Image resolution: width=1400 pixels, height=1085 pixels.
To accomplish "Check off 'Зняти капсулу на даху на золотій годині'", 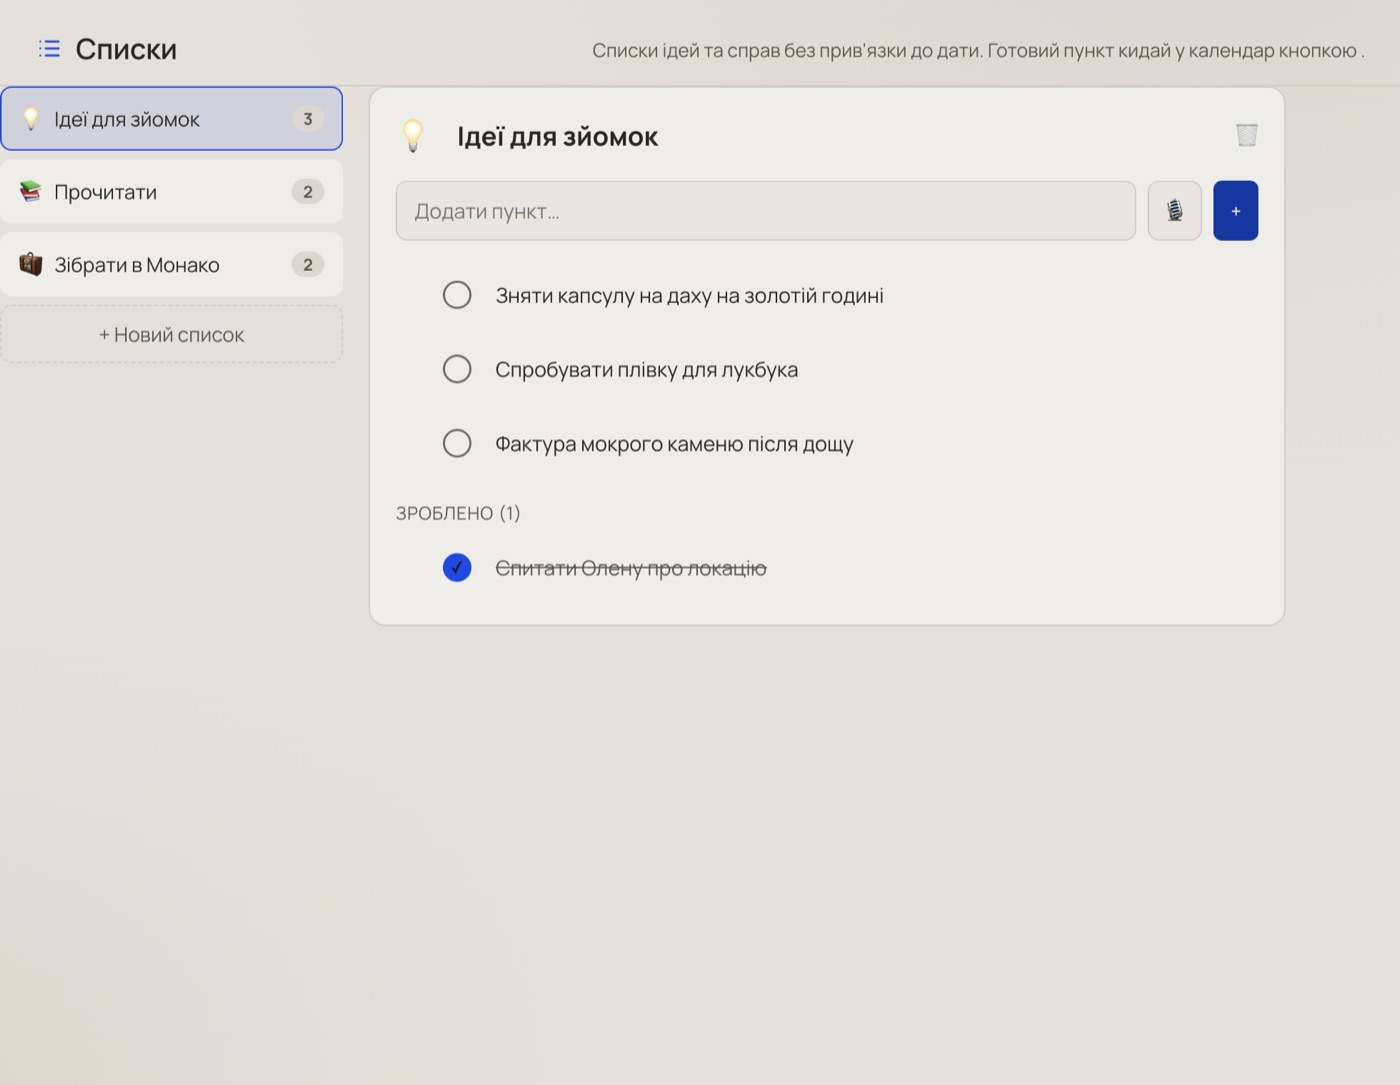I will pyautogui.click(x=457, y=295).
